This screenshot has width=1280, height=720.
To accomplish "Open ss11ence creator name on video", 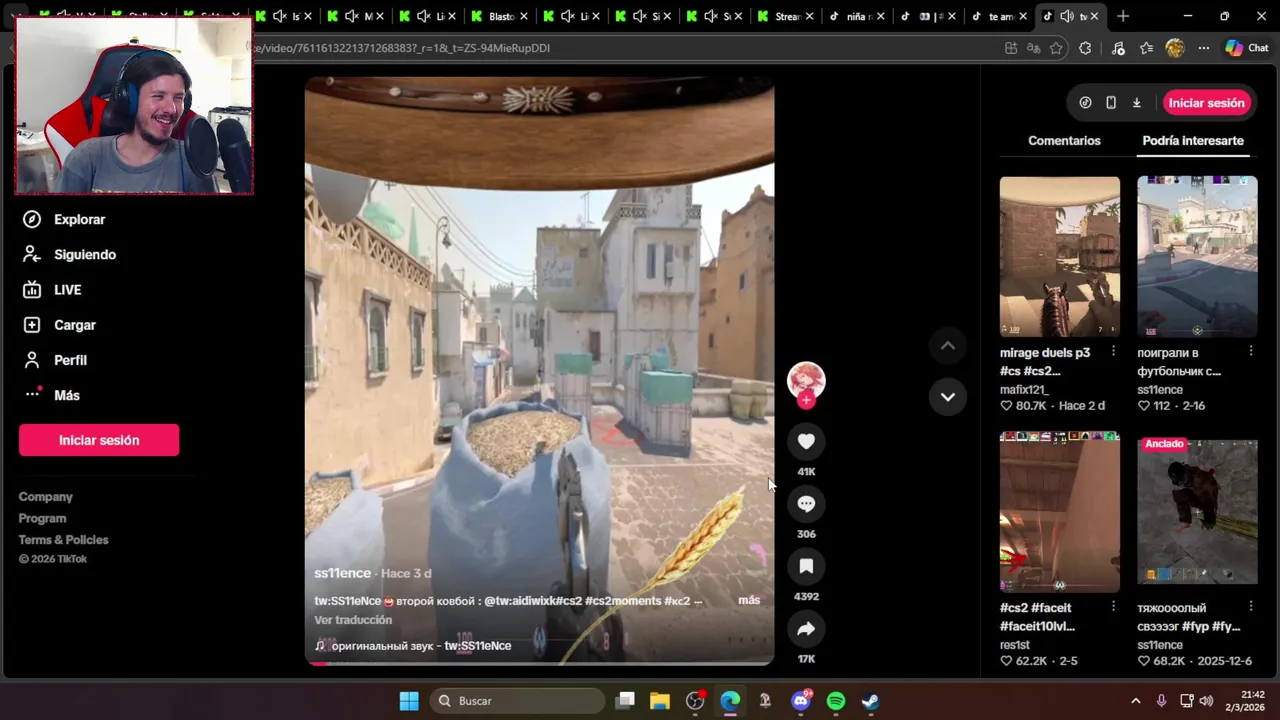I will click(342, 573).
